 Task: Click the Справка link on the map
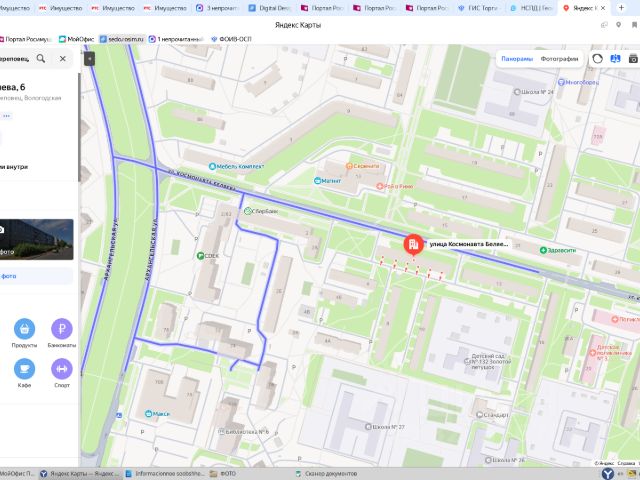click(x=626, y=463)
